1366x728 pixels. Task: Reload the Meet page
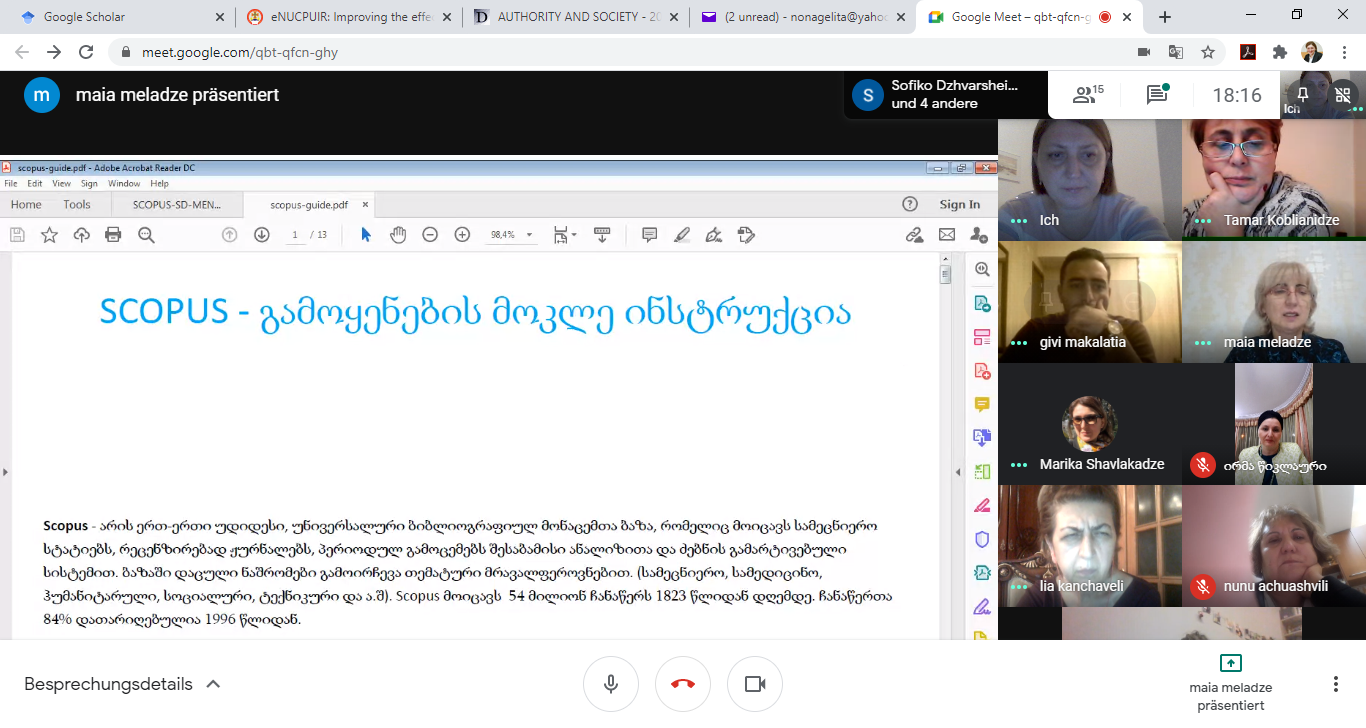coord(86,52)
